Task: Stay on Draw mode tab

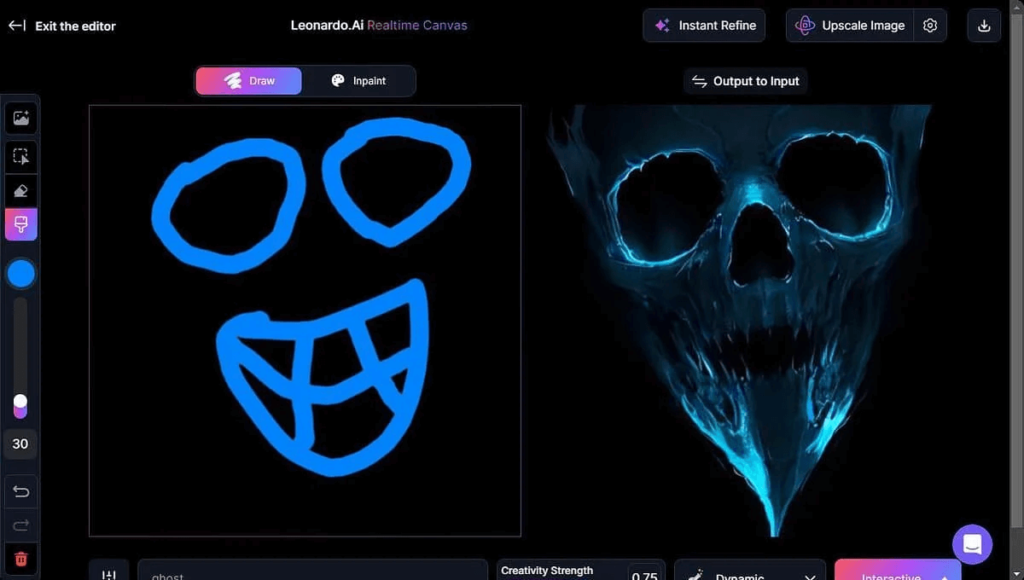Action: pyautogui.click(x=248, y=81)
